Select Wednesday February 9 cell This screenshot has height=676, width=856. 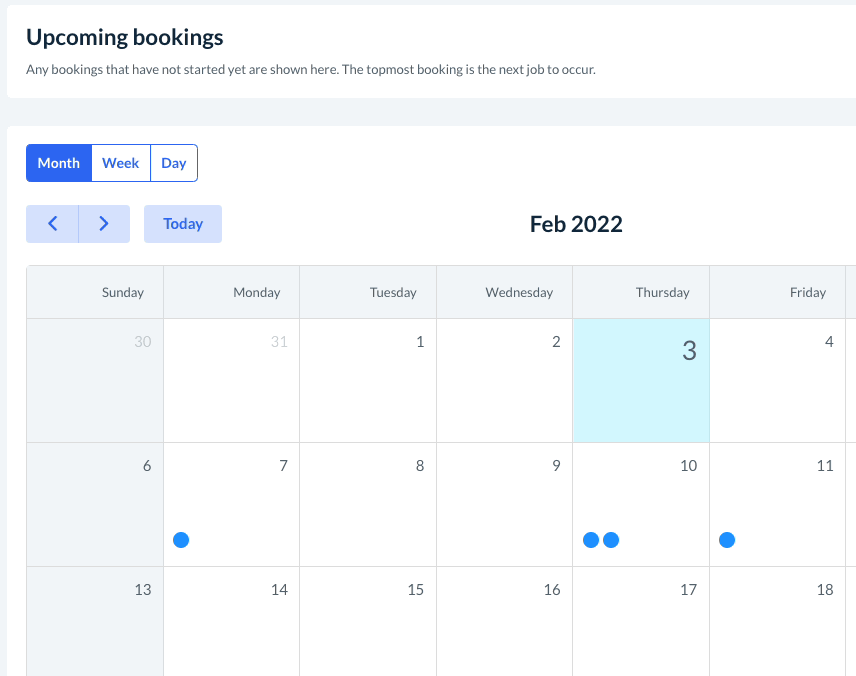(x=504, y=505)
